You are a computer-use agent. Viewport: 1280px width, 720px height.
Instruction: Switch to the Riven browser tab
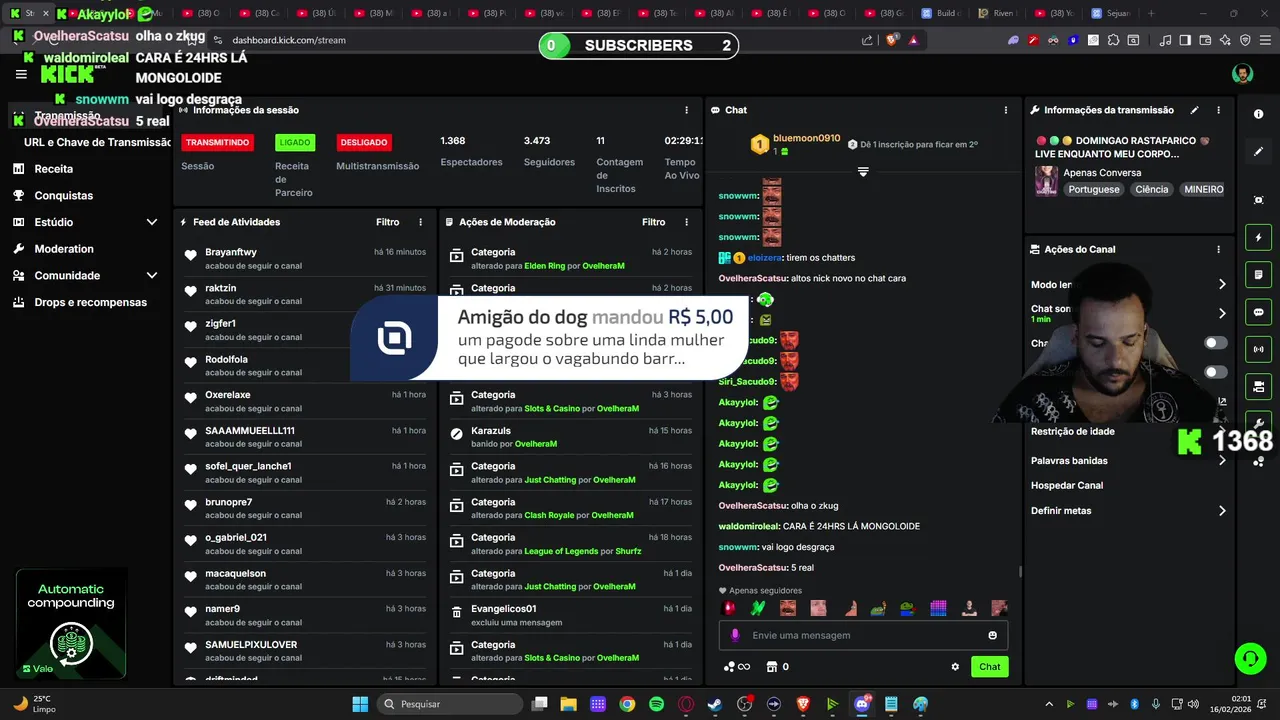coord(996,13)
